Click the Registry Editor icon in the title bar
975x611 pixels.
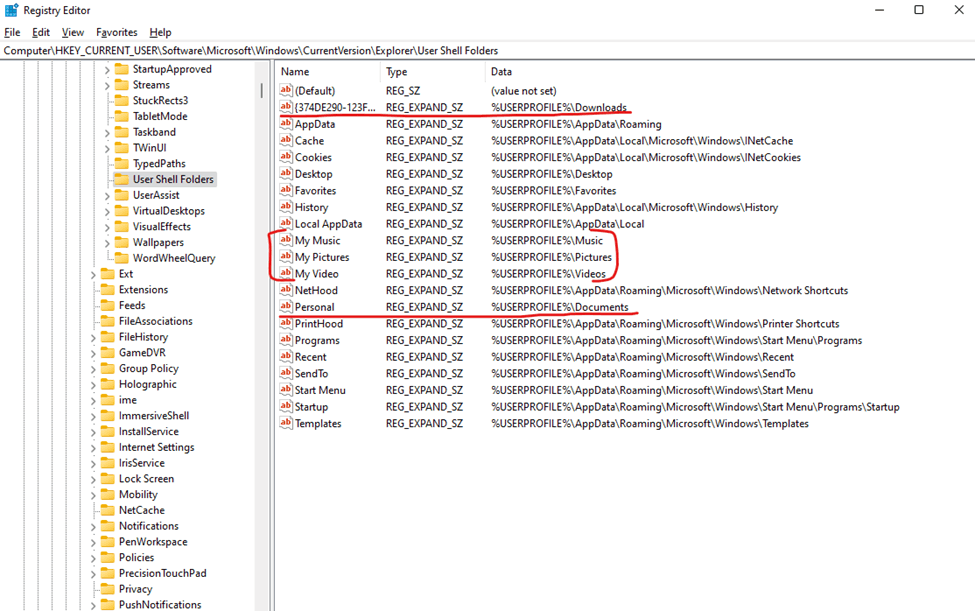[11, 10]
